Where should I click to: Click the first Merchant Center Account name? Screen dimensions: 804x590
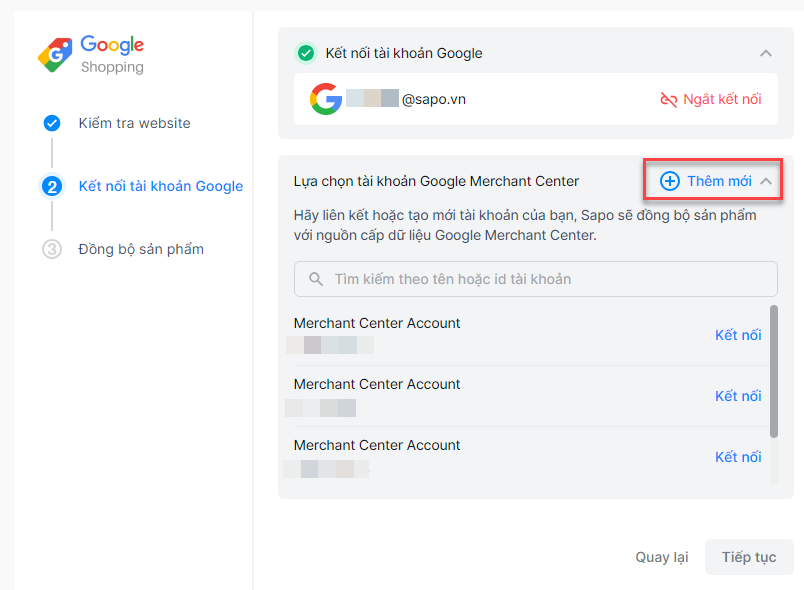(x=377, y=323)
